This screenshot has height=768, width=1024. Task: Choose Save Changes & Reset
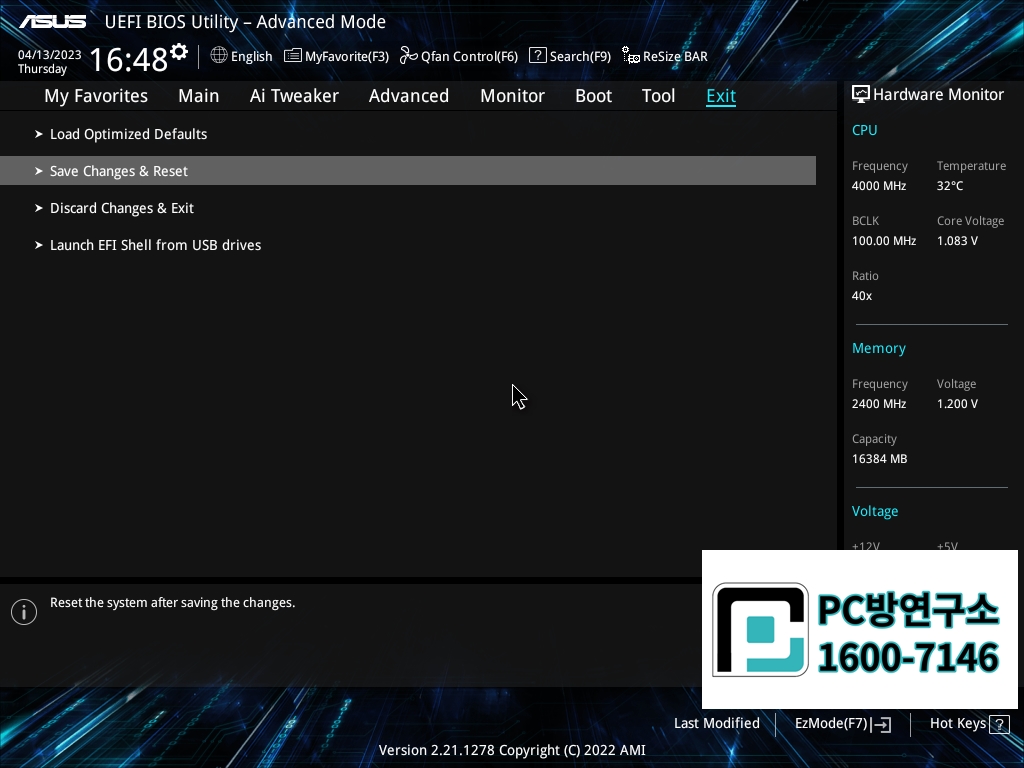[x=408, y=170]
